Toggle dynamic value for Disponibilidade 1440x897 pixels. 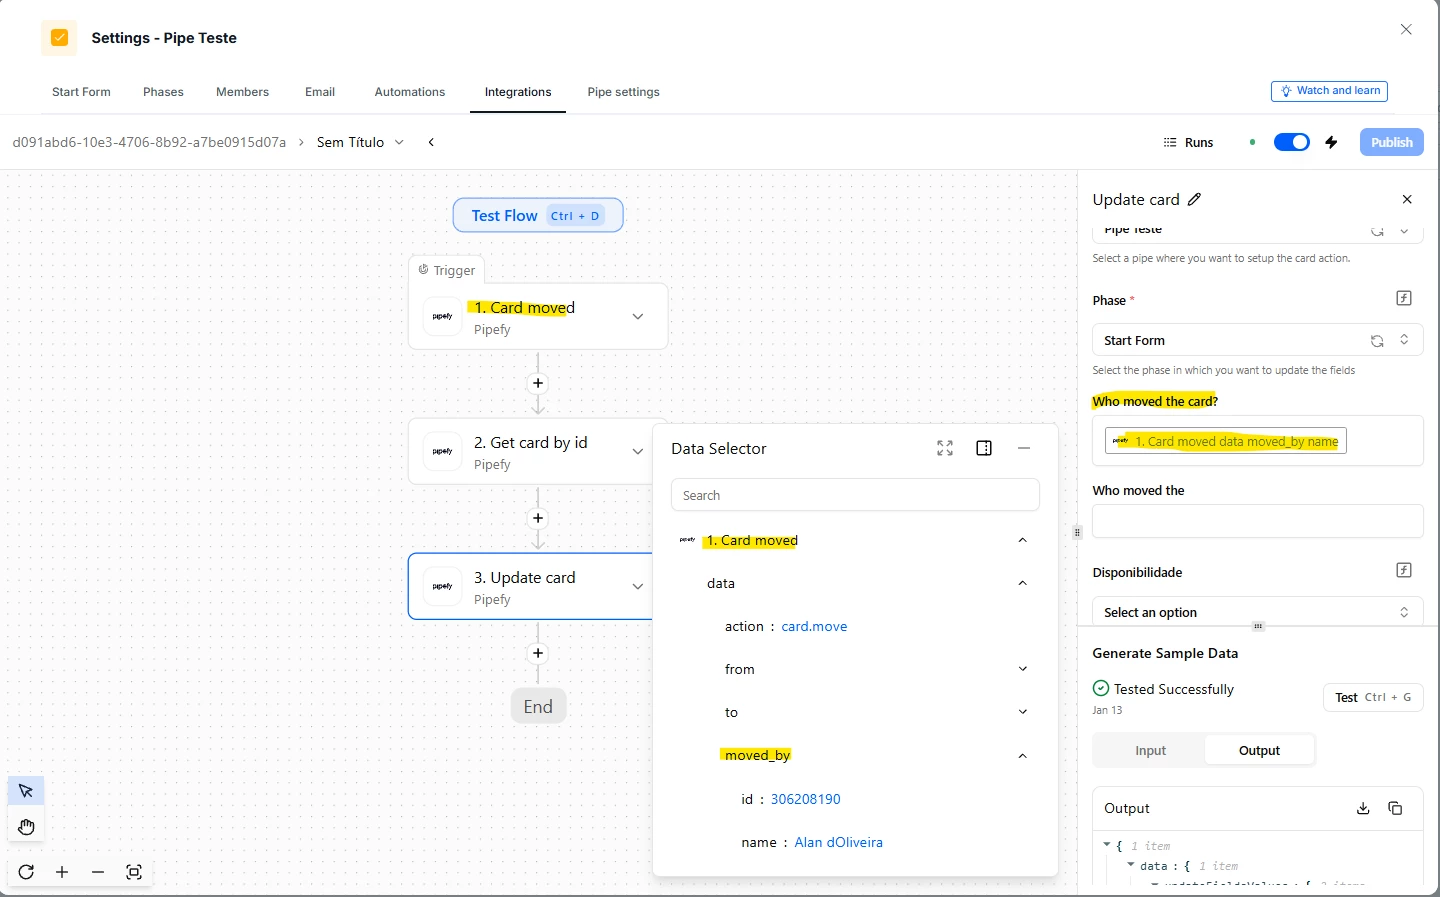pos(1404,570)
